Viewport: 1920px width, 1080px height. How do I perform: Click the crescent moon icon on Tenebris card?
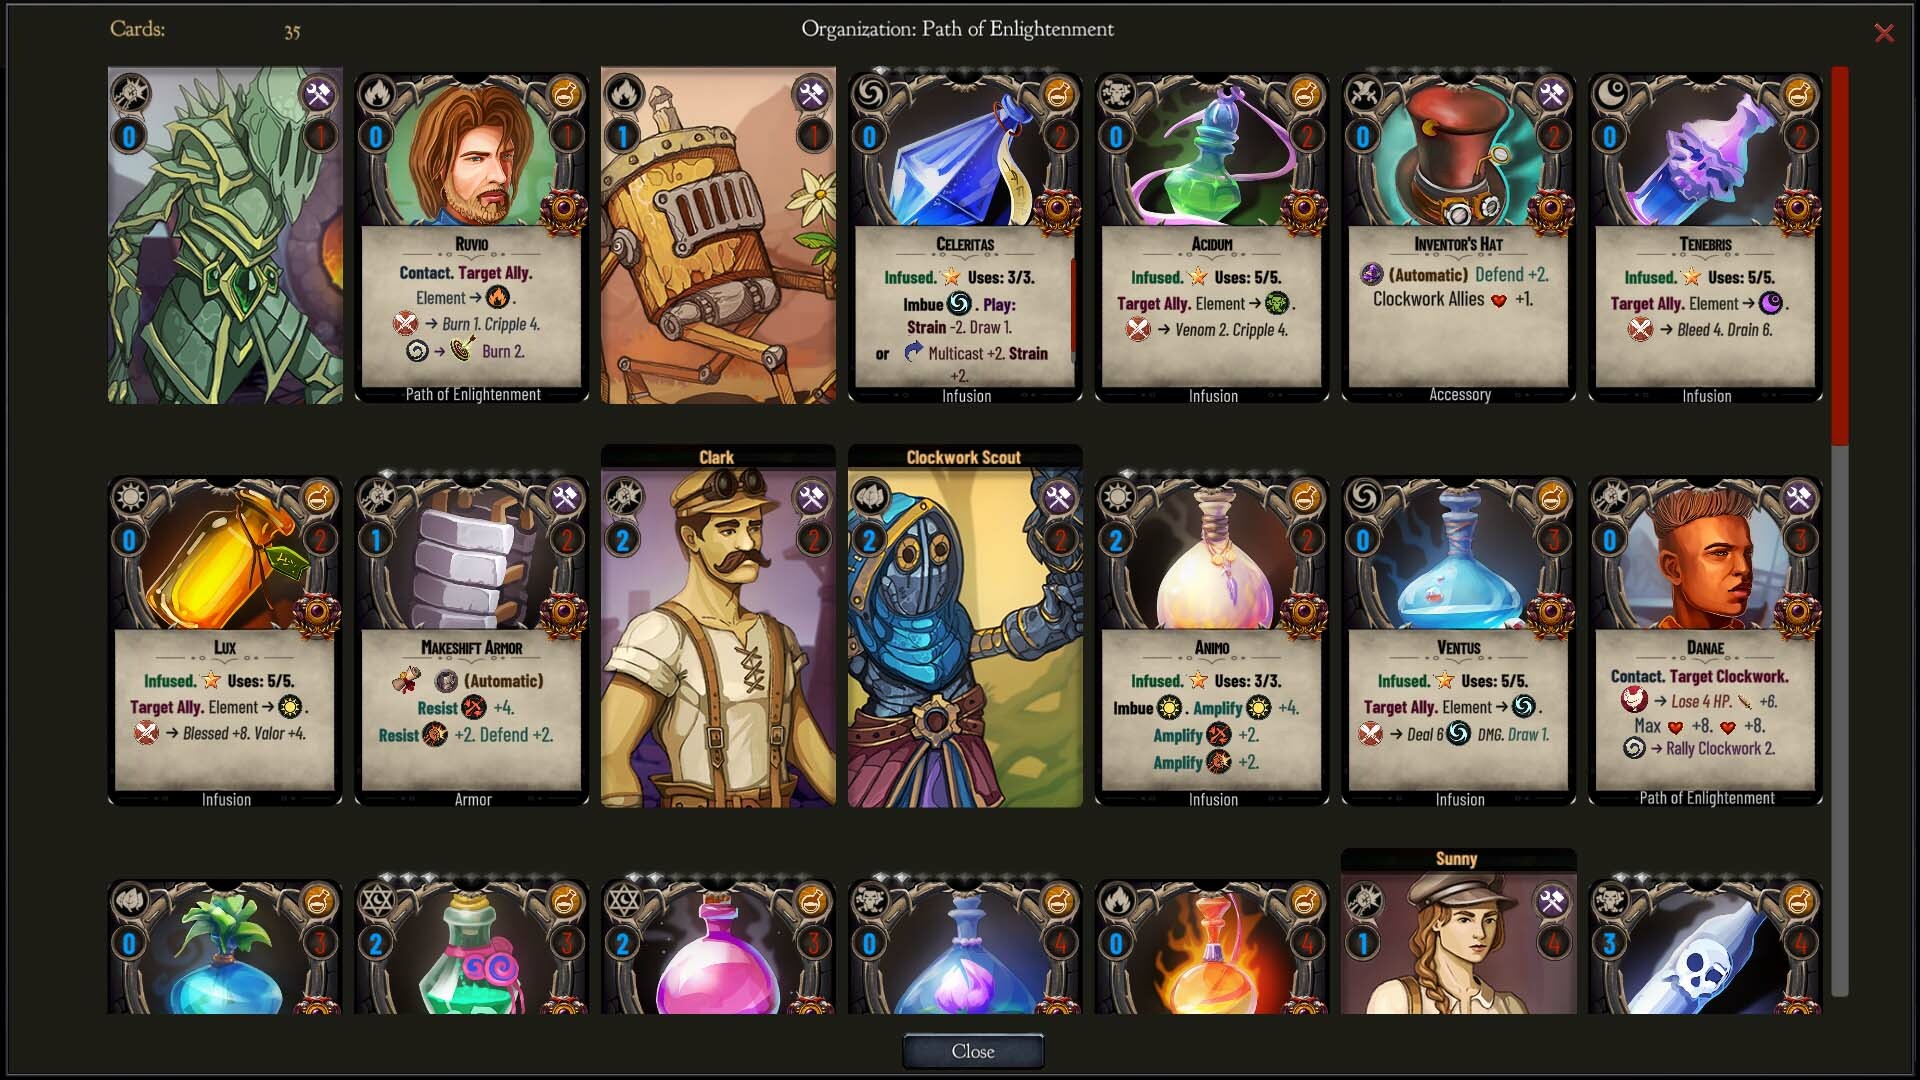[x=1612, y=94]
